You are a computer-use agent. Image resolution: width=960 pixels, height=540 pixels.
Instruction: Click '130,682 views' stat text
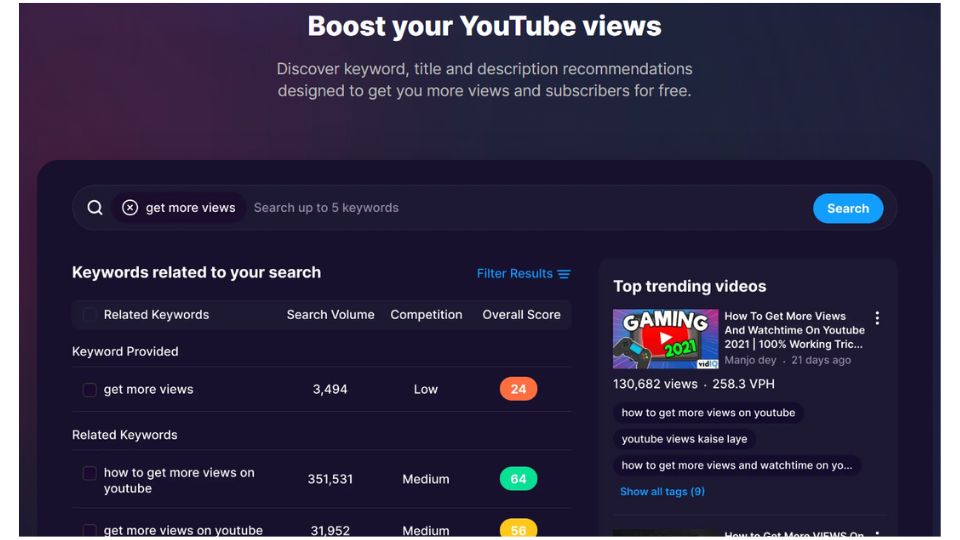point(655,384)
